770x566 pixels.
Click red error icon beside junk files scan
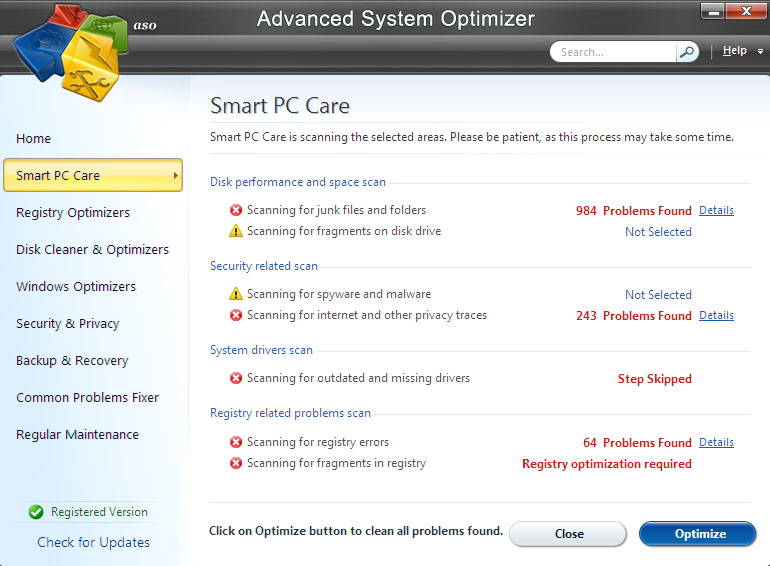coord(236,210)
